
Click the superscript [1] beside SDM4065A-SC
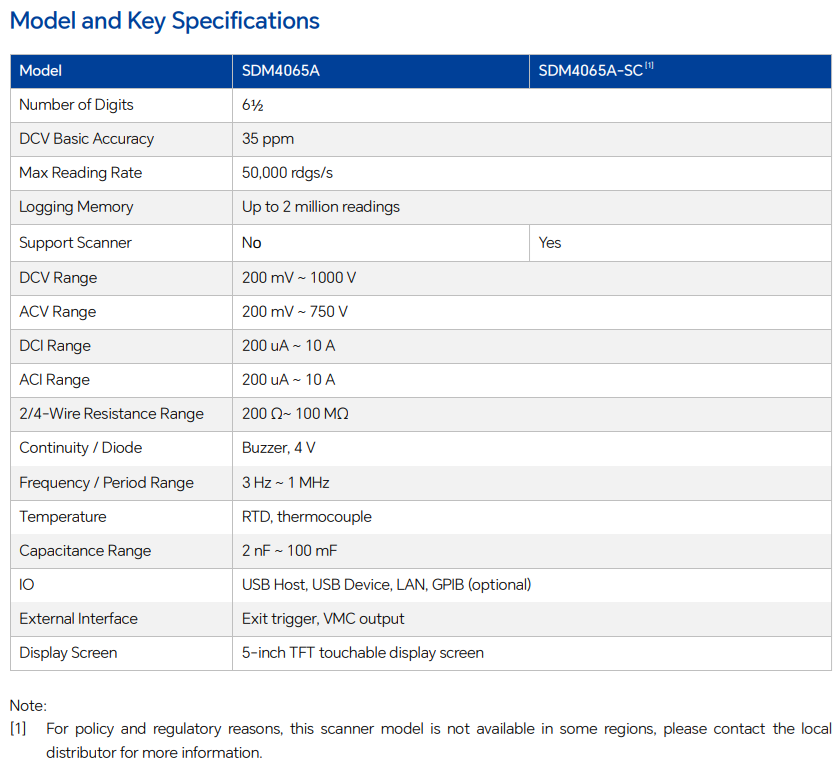(649, 65)
